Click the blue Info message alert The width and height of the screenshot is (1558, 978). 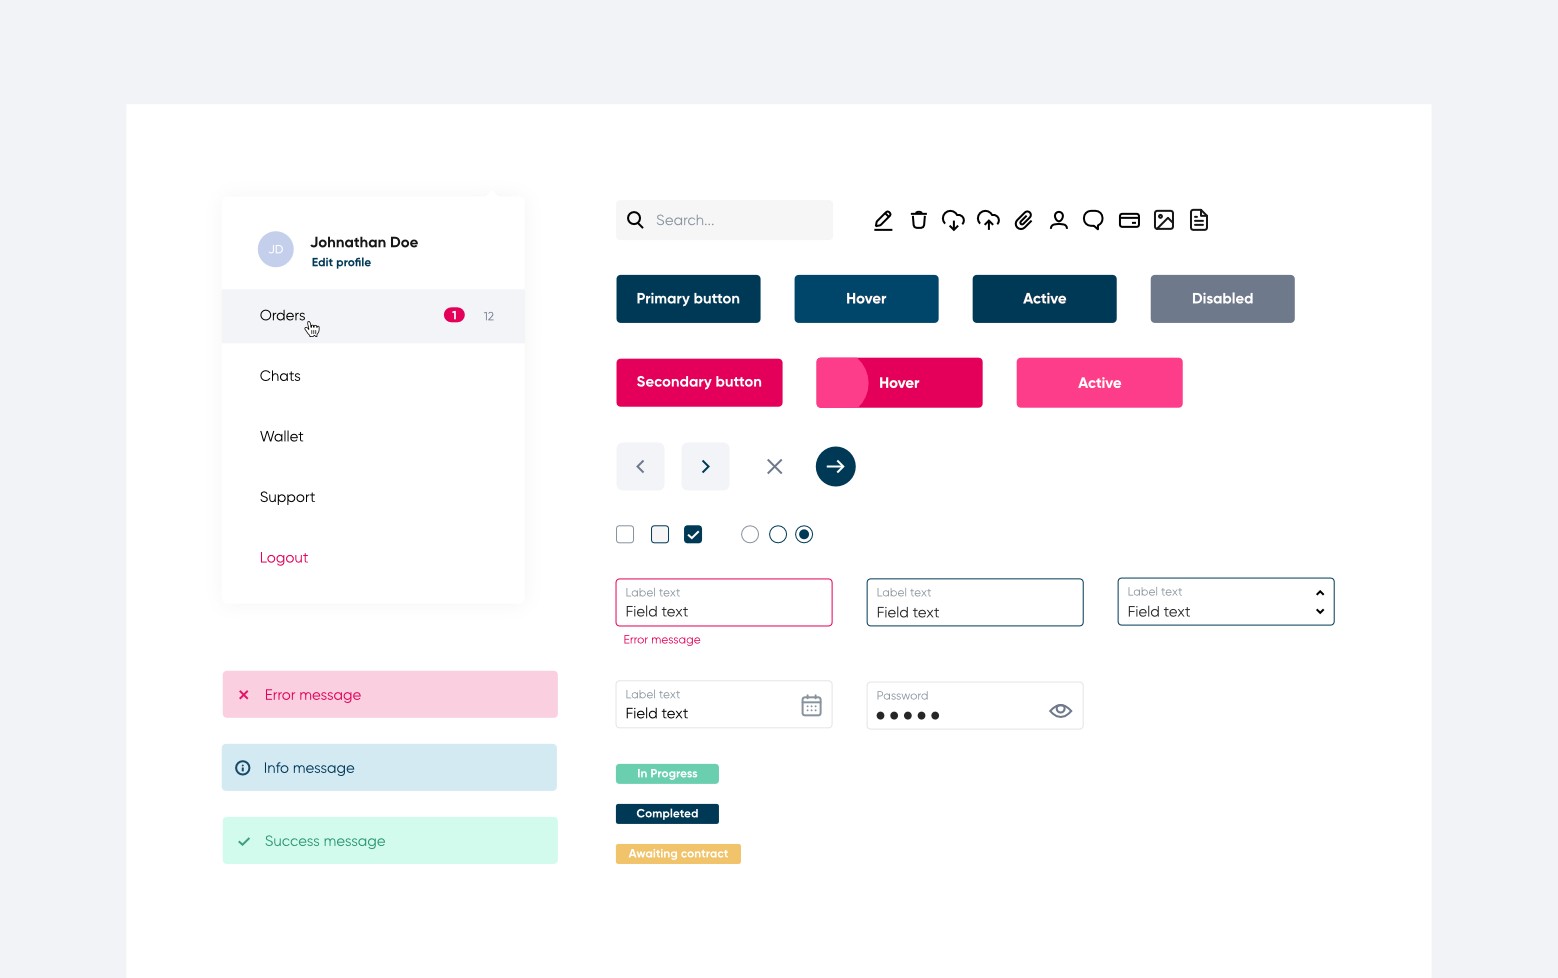point(389,768)
